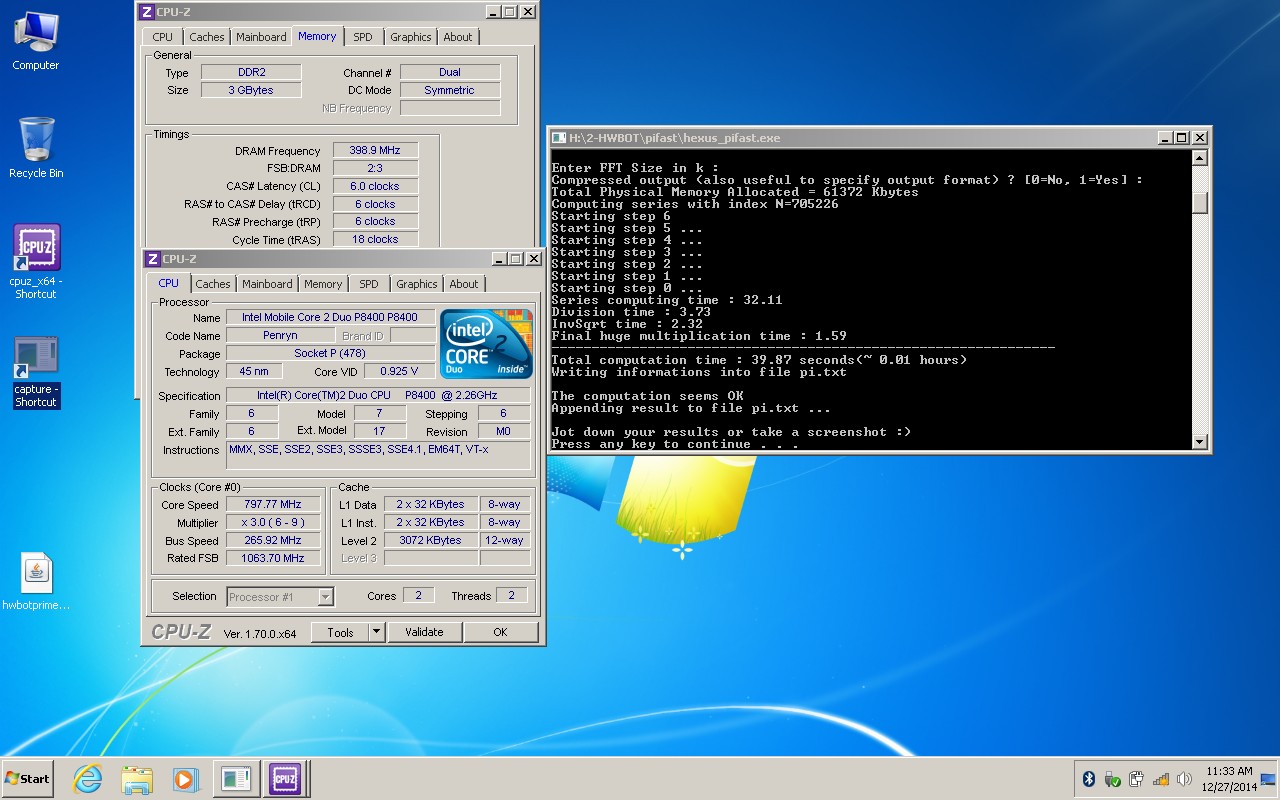This screenshot has width=1280, height=800.
Task: Click the Tools button
Action: pos(340,632)
